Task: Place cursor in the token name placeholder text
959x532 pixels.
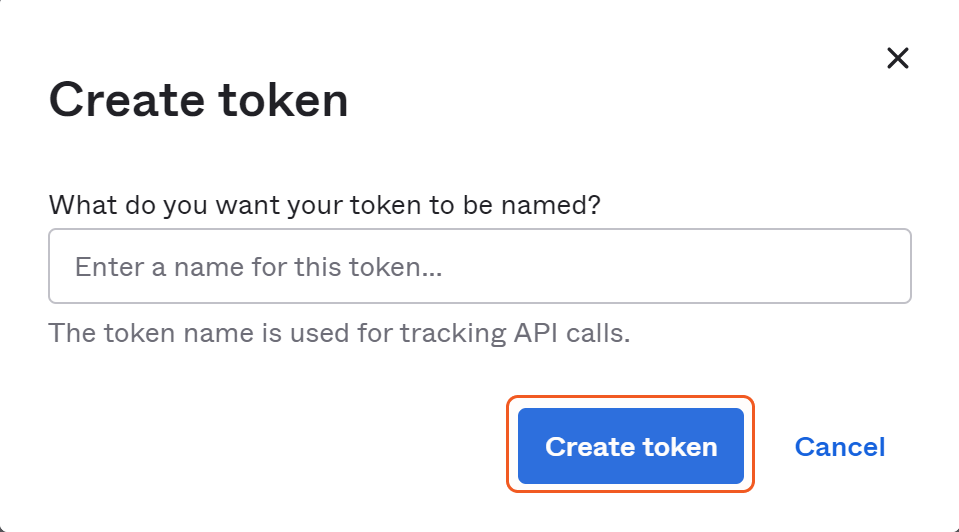Action: (258, 267)
